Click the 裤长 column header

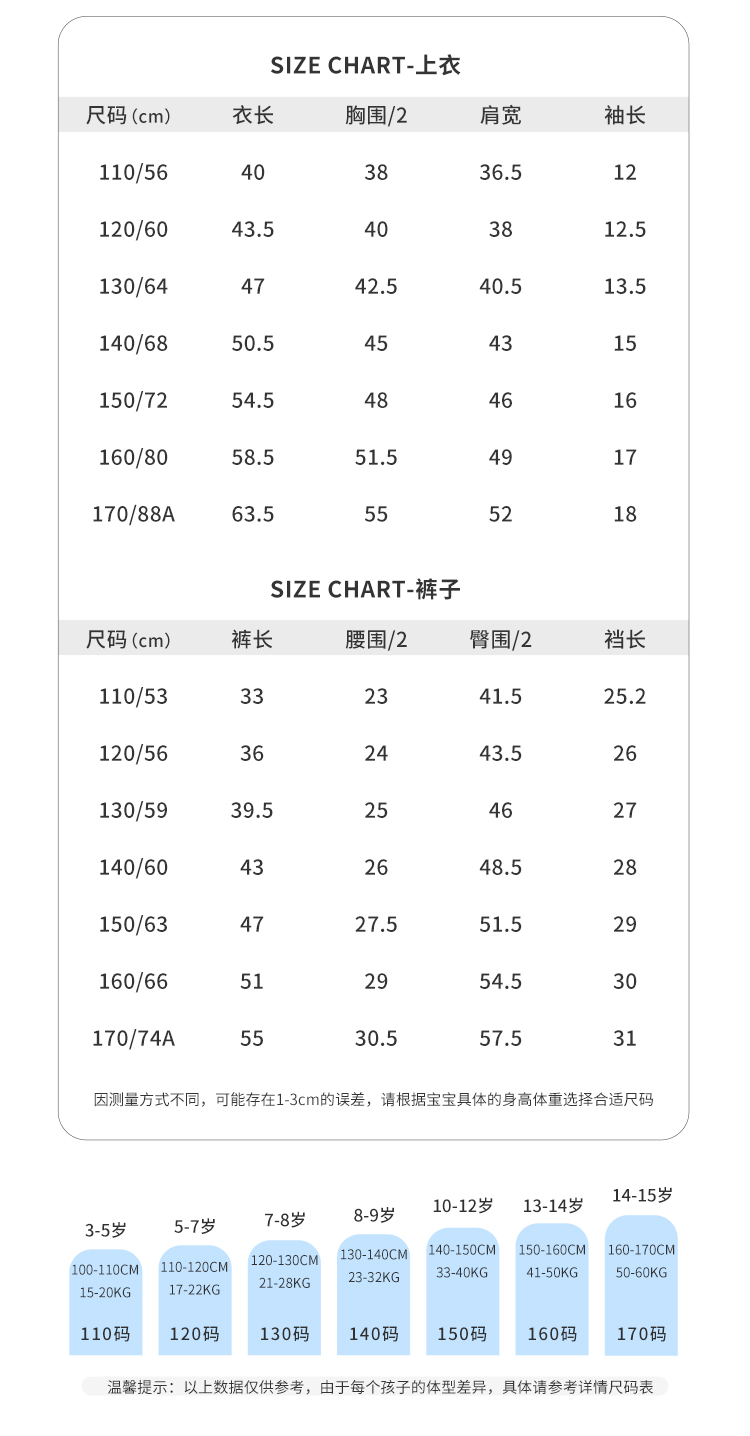[252, 639]
